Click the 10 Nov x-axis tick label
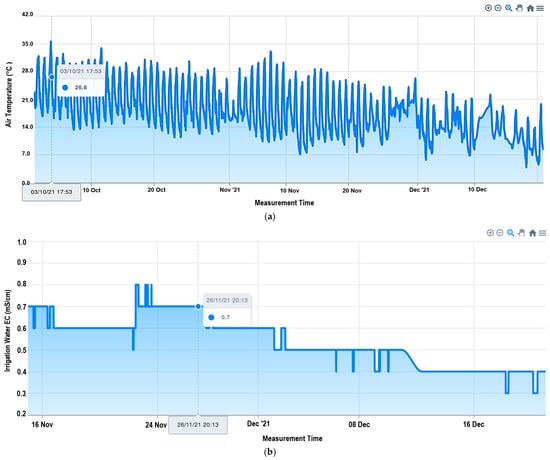Image resolution: width=550 pixels, height=460 pixels. (289, 190)
